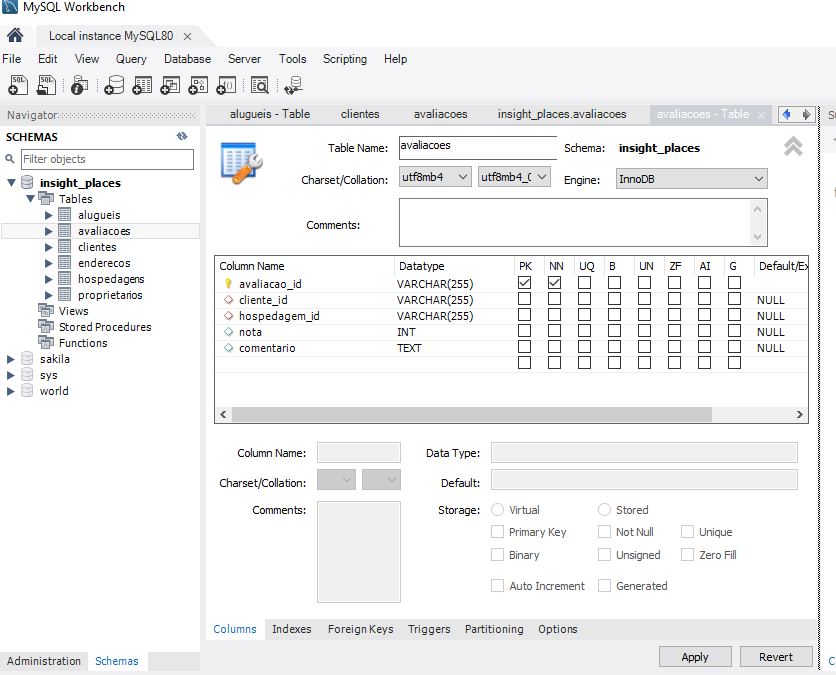Click the Views folder icon

(x=46, y=310)
